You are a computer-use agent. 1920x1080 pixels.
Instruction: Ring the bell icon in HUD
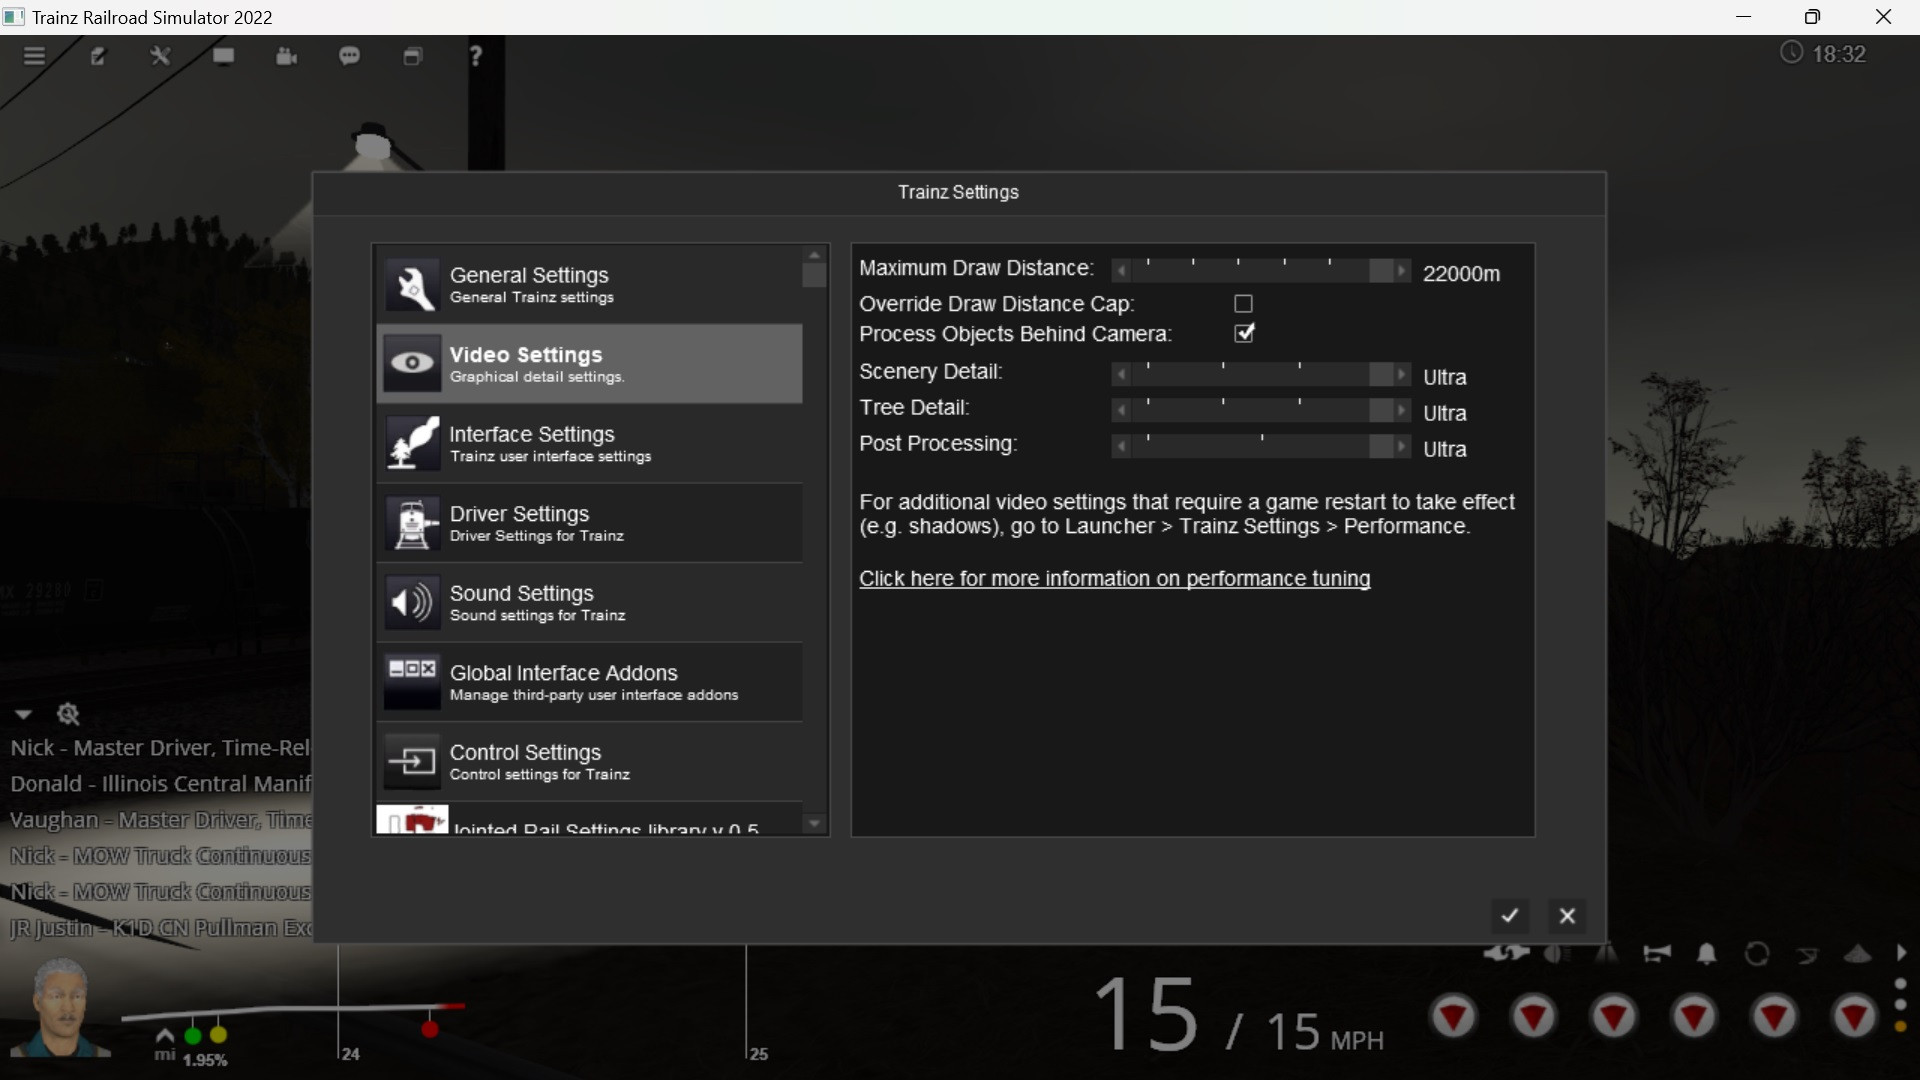(1707, 954)
